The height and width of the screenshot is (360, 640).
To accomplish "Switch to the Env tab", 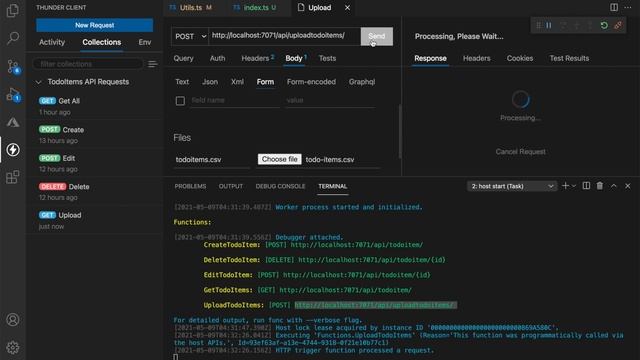I will point(145,42).
